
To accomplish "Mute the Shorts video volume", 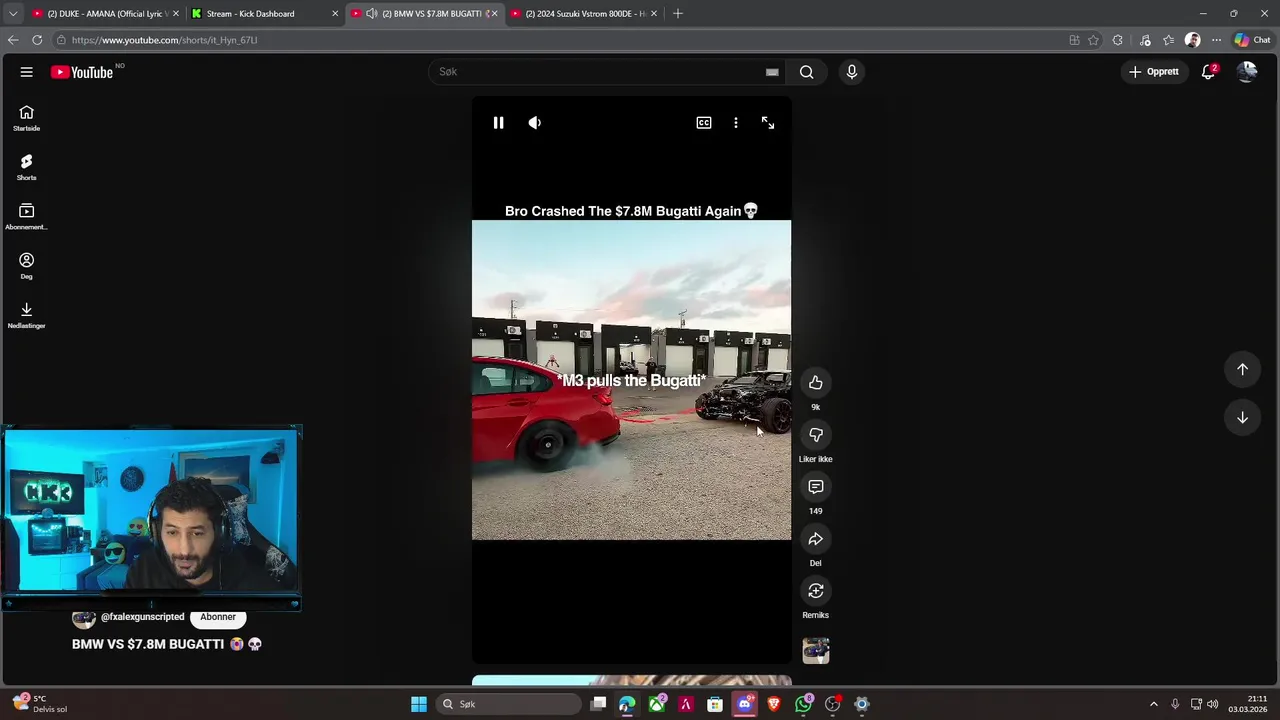I will tap(535, 122).
